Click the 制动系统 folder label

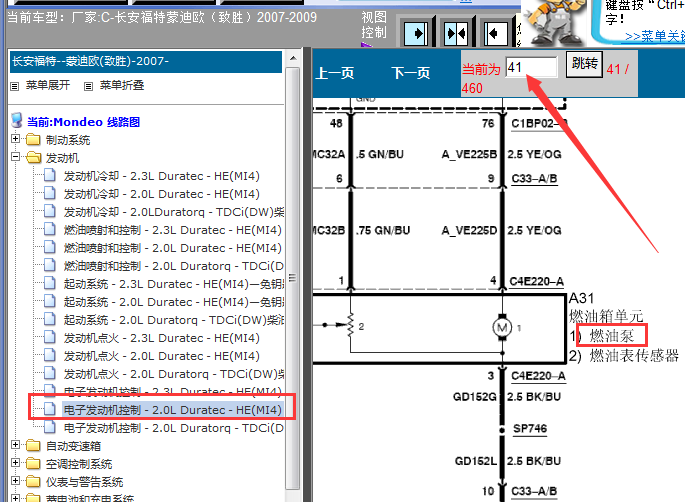click(68, 140)
